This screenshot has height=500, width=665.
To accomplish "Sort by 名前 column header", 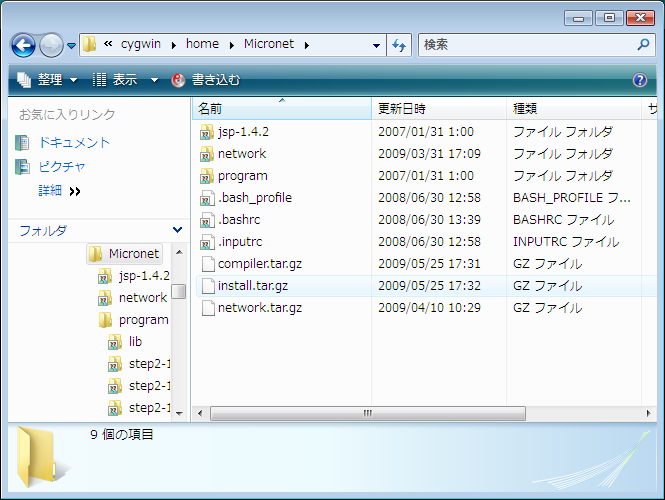I will click(282, 109).
